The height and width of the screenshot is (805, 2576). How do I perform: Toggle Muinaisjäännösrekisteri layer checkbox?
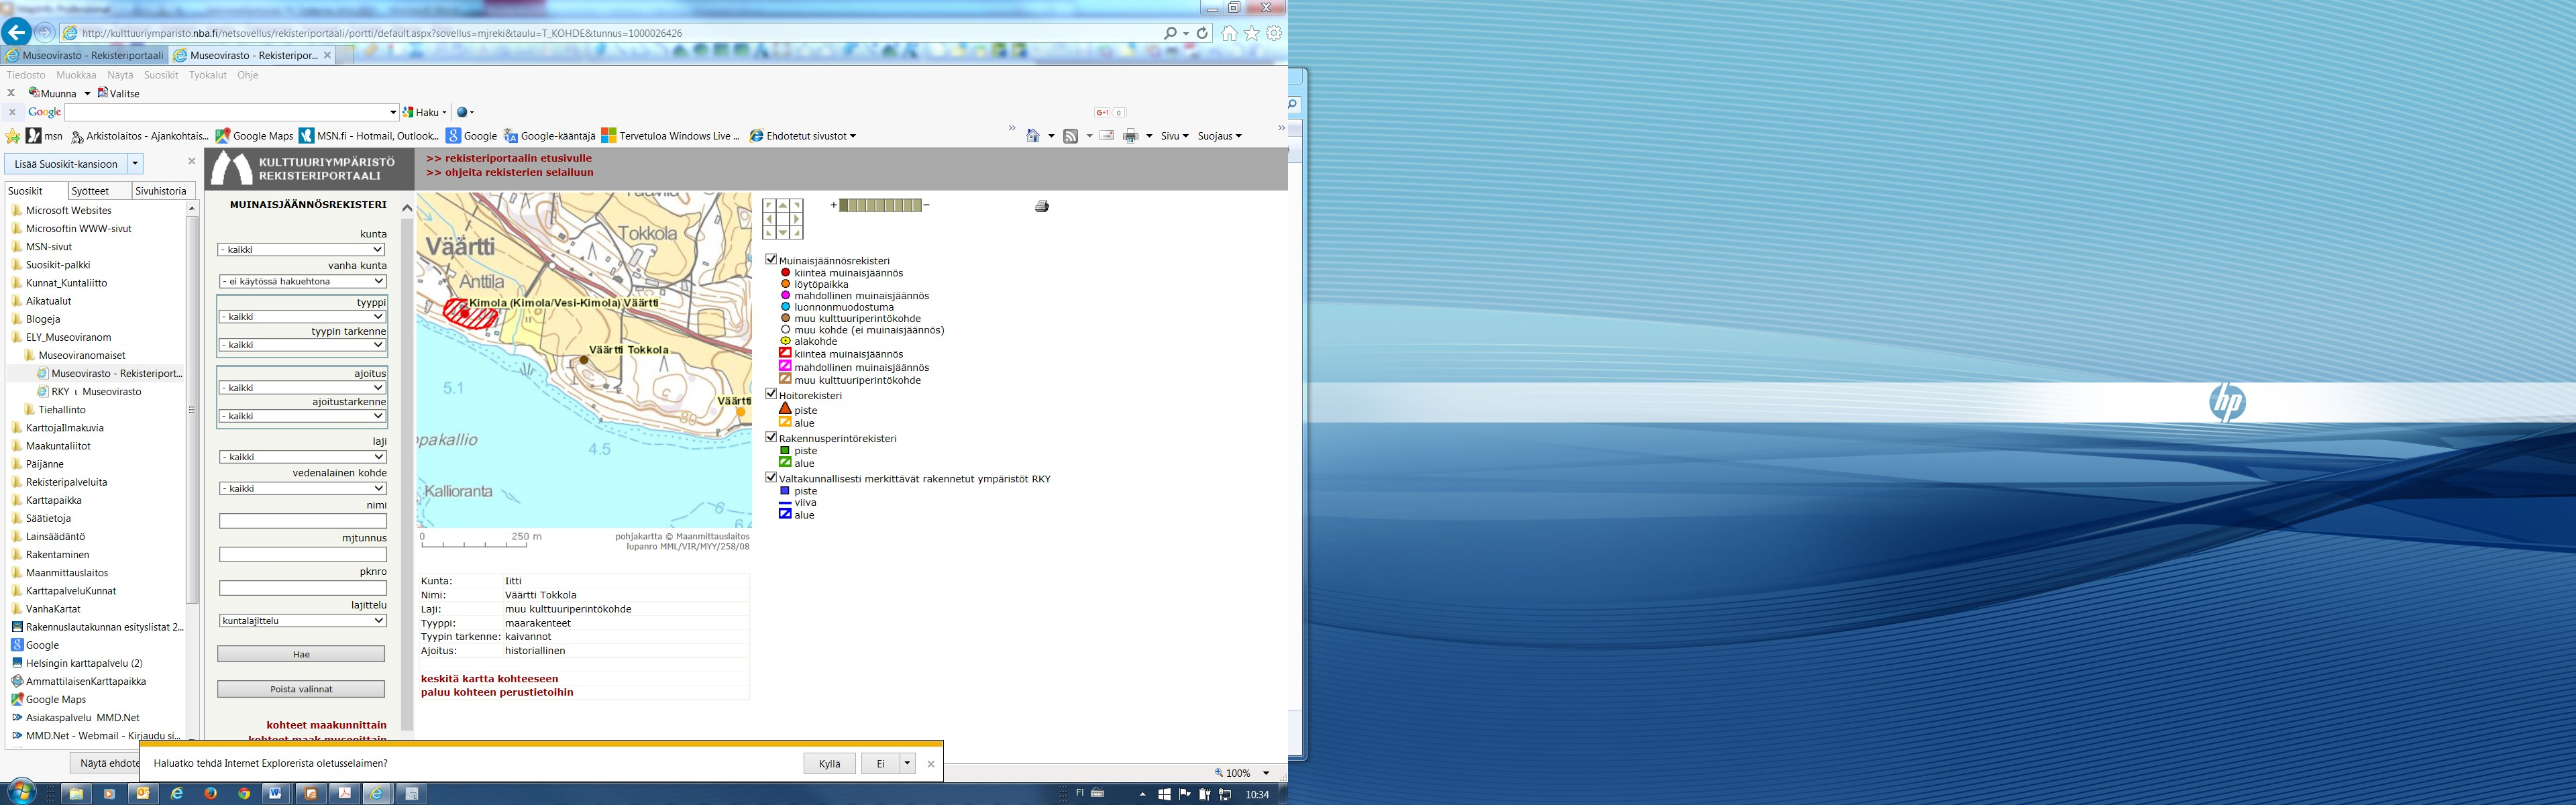[x=771, y=259]
